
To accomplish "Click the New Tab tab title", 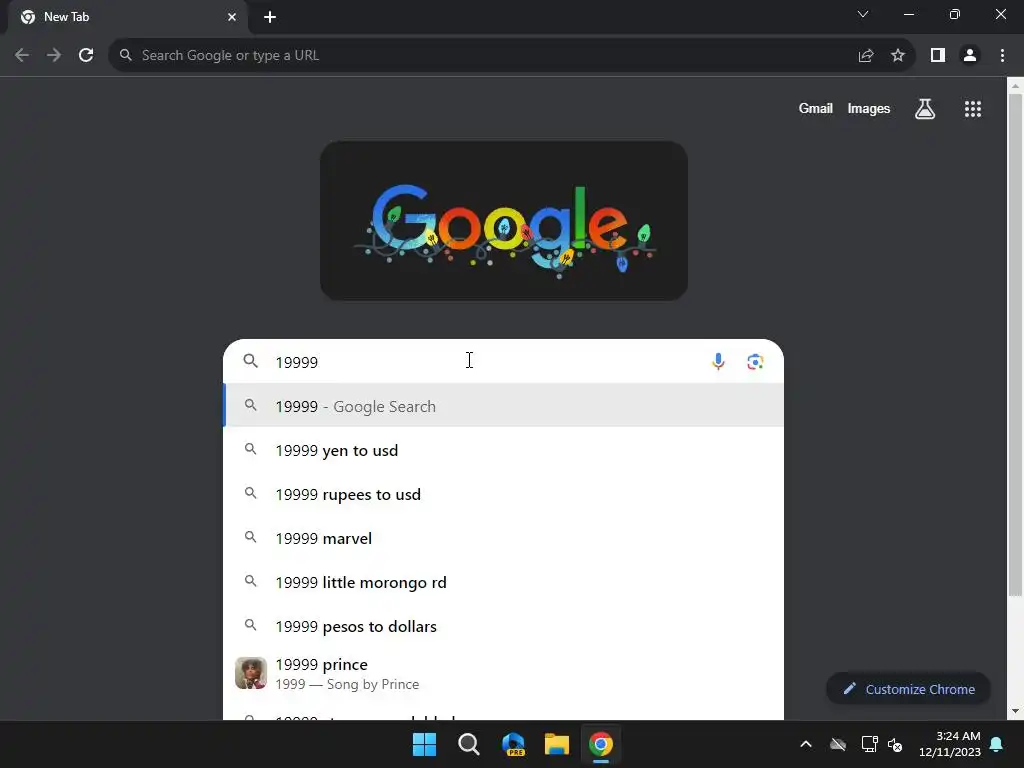I will (x=66, y=17).
